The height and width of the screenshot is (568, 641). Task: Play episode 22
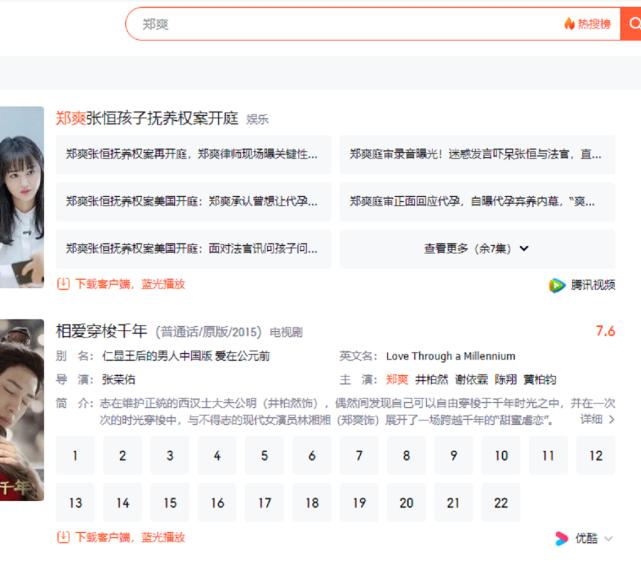[x=501, y=503]
